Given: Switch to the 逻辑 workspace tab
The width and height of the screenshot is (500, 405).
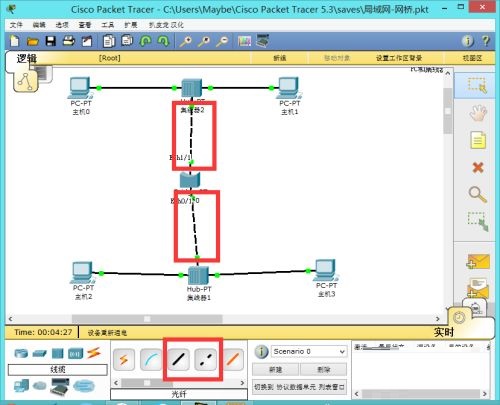Looking at the screenshot, I should tap(27, 58).
